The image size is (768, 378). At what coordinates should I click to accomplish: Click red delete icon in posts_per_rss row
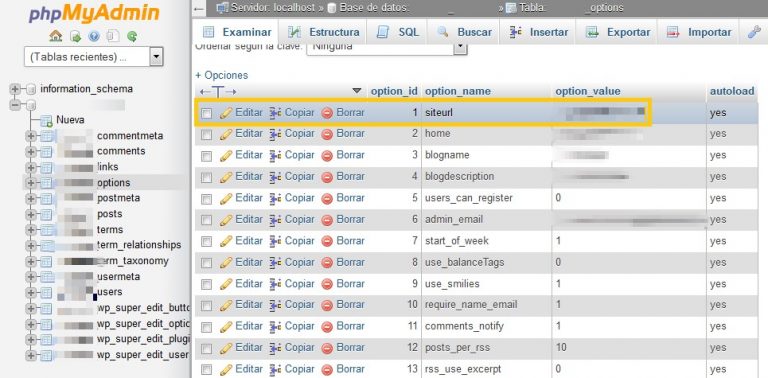pyautogui.click(x=327, y=349)
